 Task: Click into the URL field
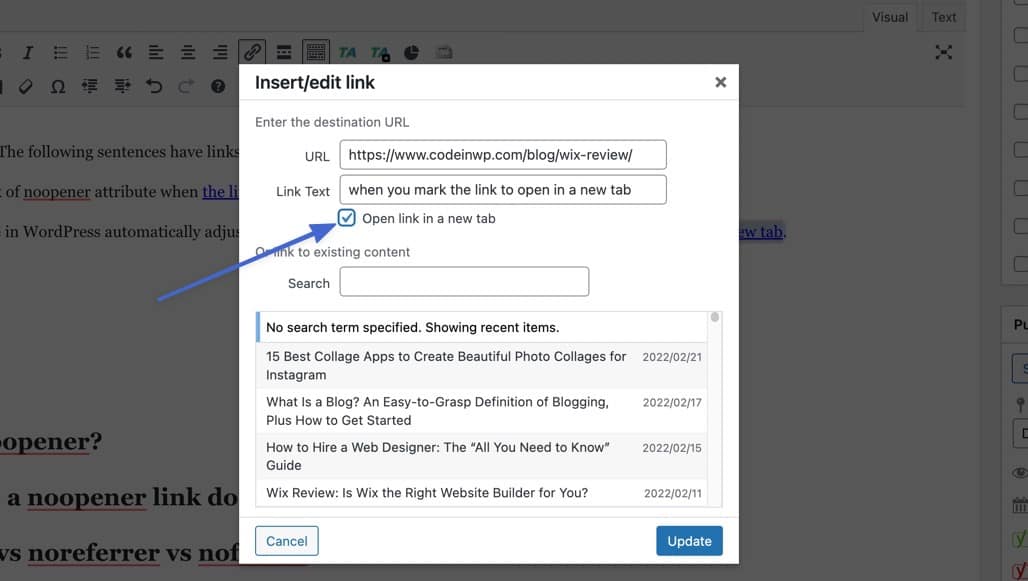(502, 155)
